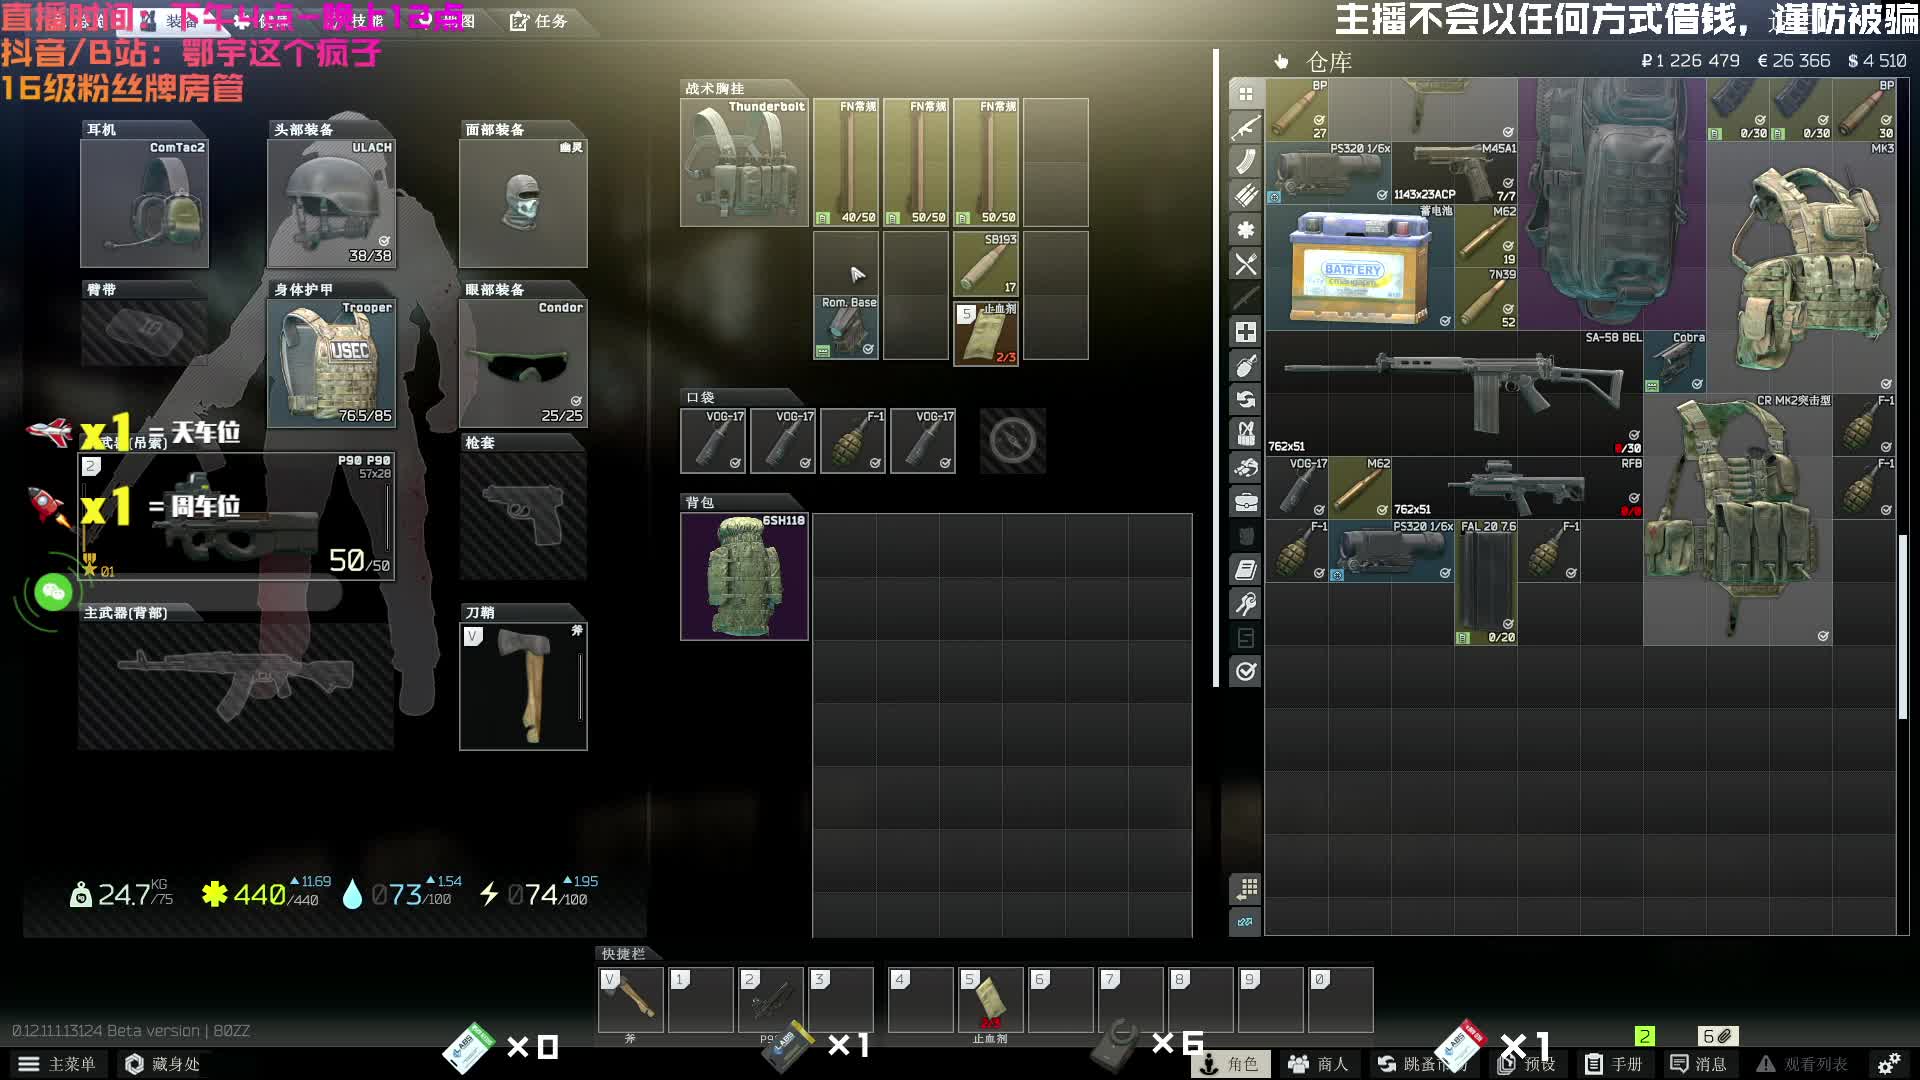Select the RFB rifle in stash
1920x1080 pixels.
[x=1517, y=487]
